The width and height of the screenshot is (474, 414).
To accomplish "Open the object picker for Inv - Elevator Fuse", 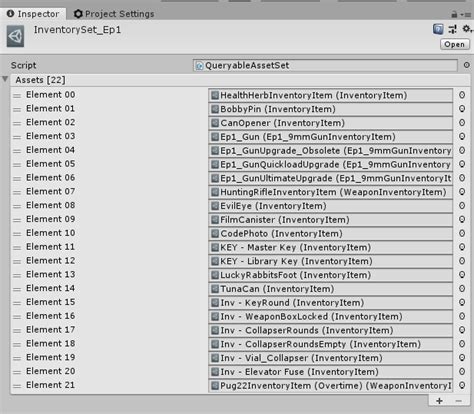I will 462,372.
